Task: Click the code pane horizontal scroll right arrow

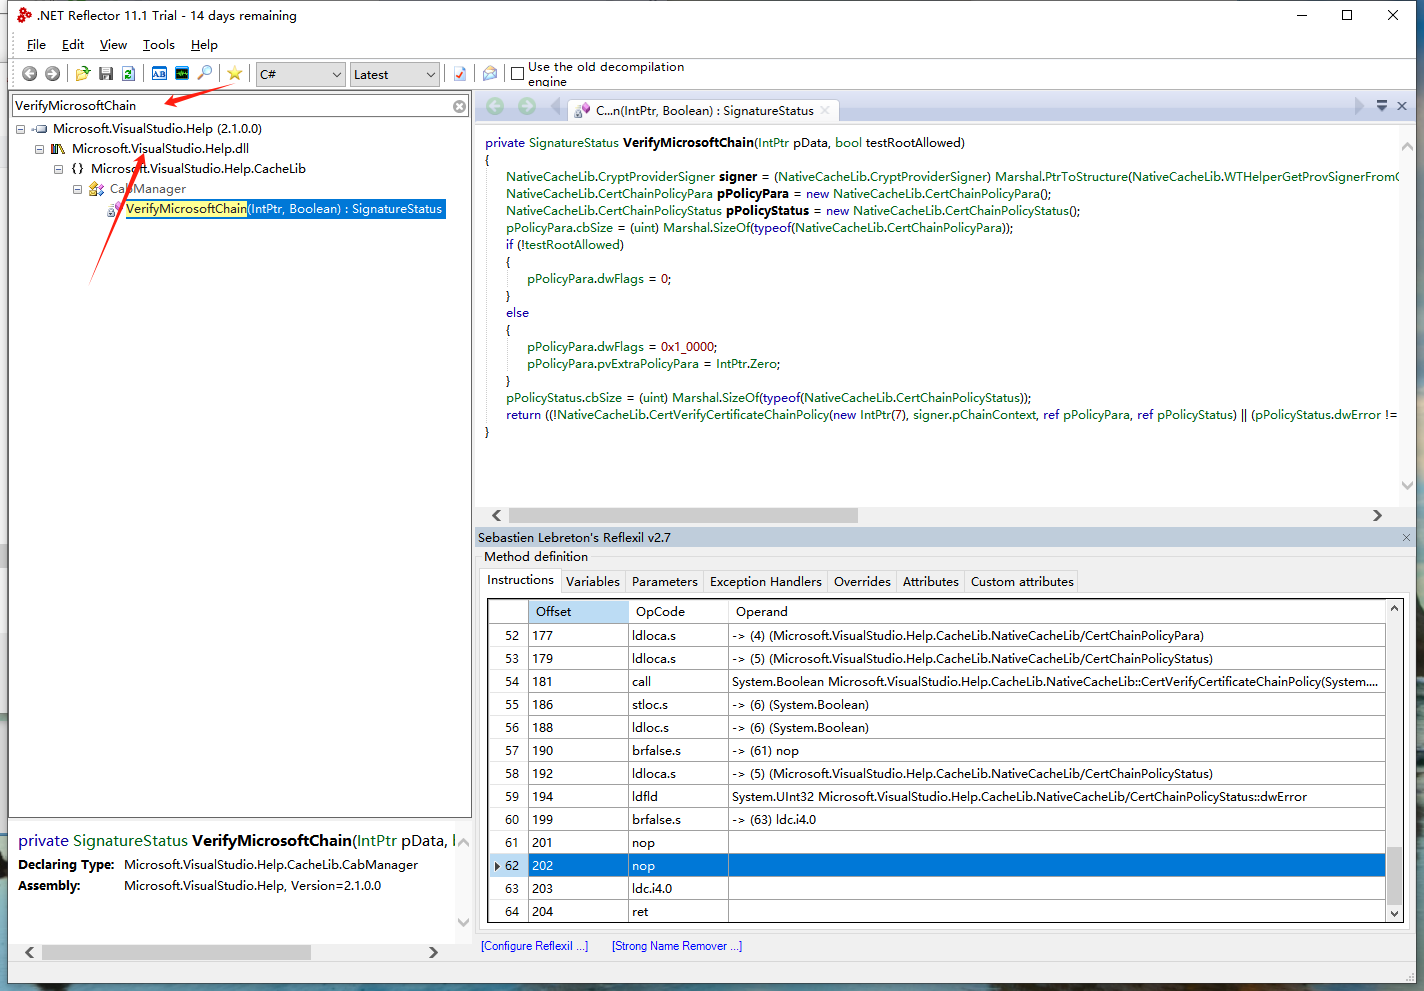Action: [x=1377, y=516]
